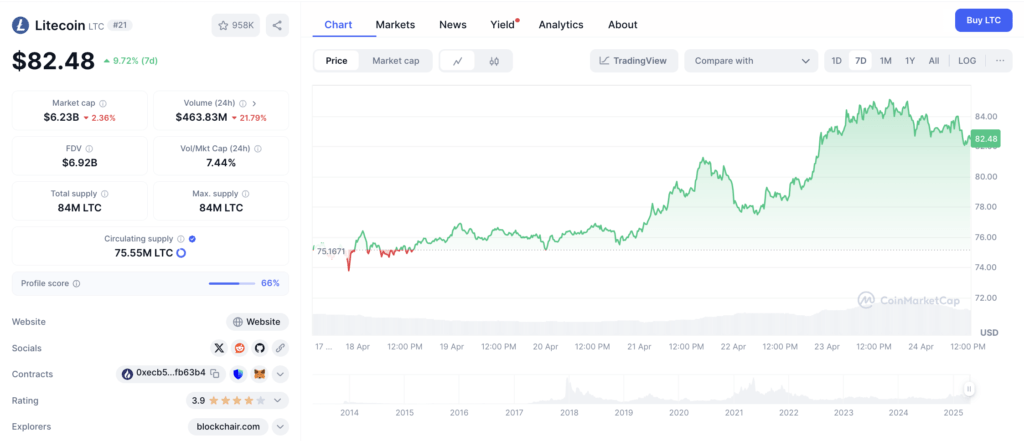Click the $82.48 price heading
Screen dimensions: 1024x441
point(54,61)
